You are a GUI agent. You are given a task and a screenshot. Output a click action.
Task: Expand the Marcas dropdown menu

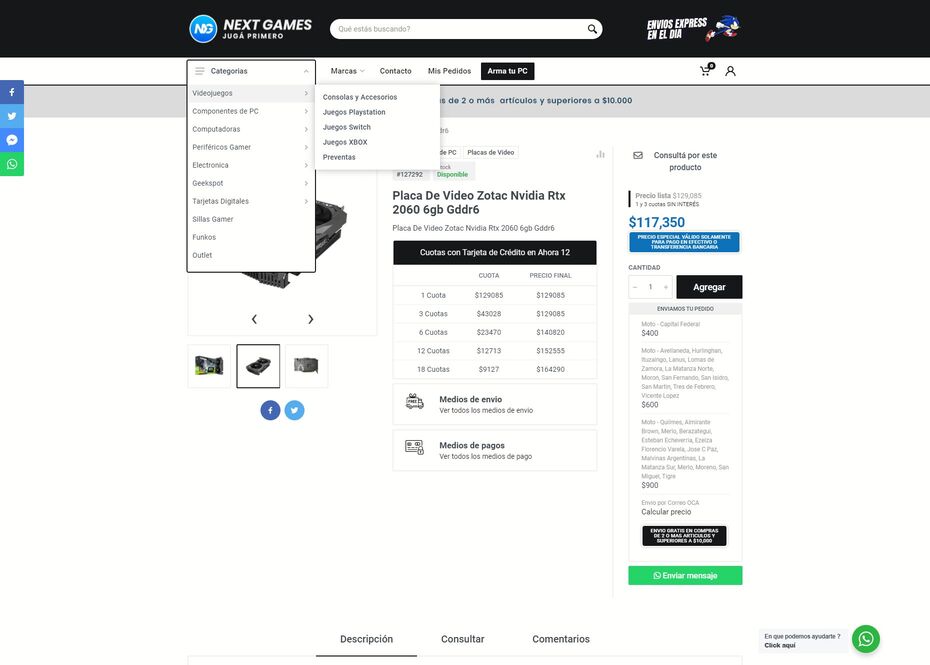[347, 71]
